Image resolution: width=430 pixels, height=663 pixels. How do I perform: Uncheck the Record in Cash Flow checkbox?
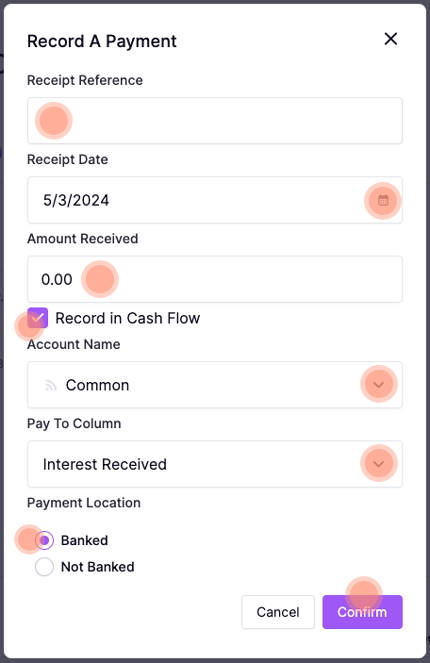[38, 318]
